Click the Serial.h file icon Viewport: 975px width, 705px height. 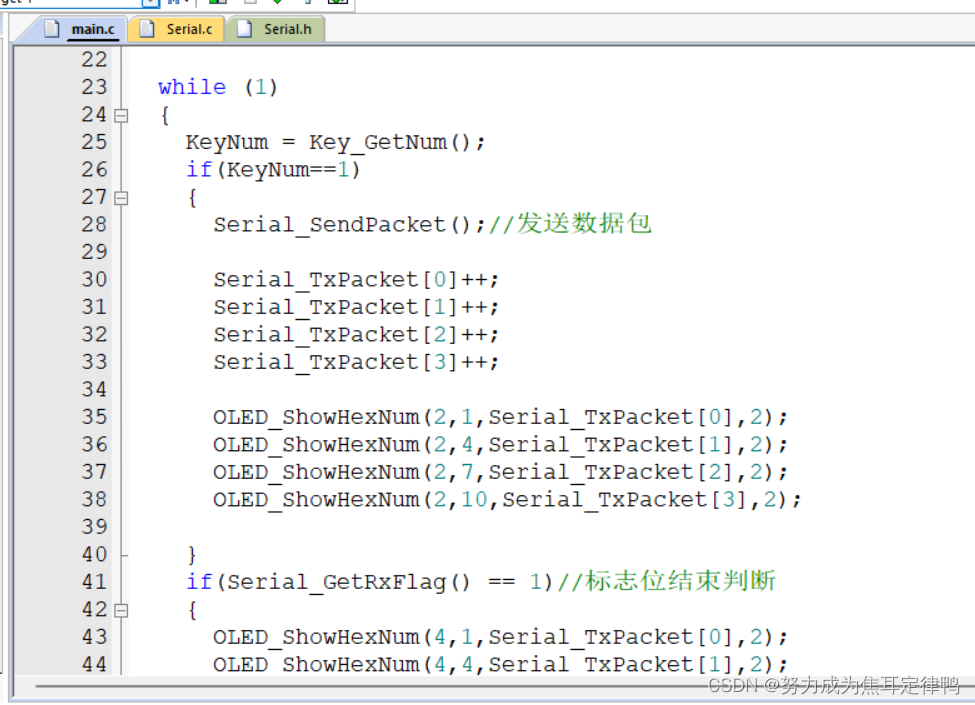pyautogui.click(x=245, y=29)
